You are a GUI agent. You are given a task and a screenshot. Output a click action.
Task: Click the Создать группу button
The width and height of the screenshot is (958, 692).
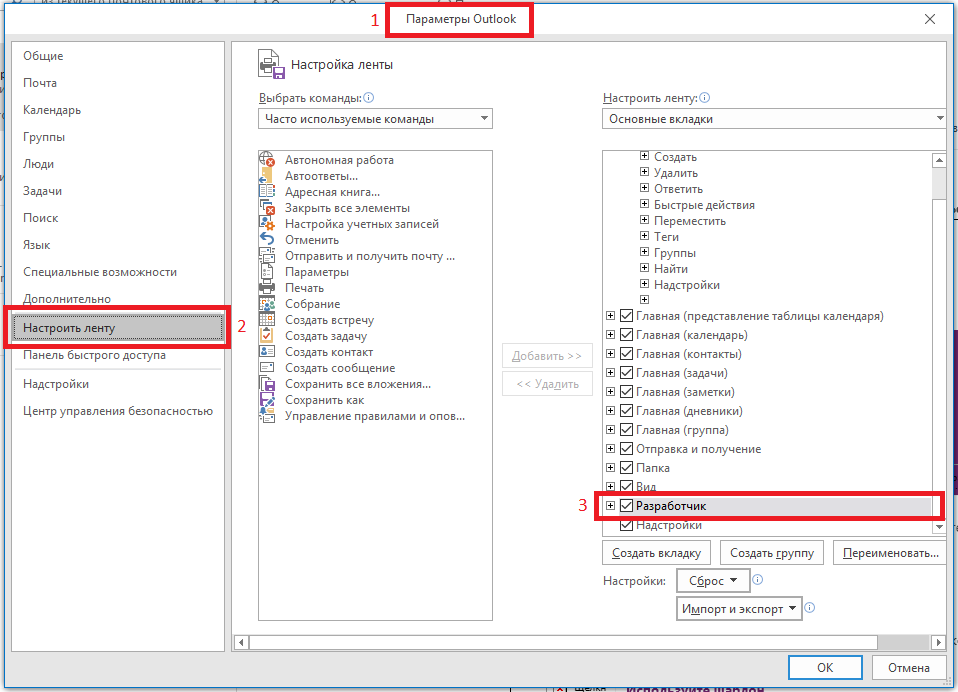[772, 553]
